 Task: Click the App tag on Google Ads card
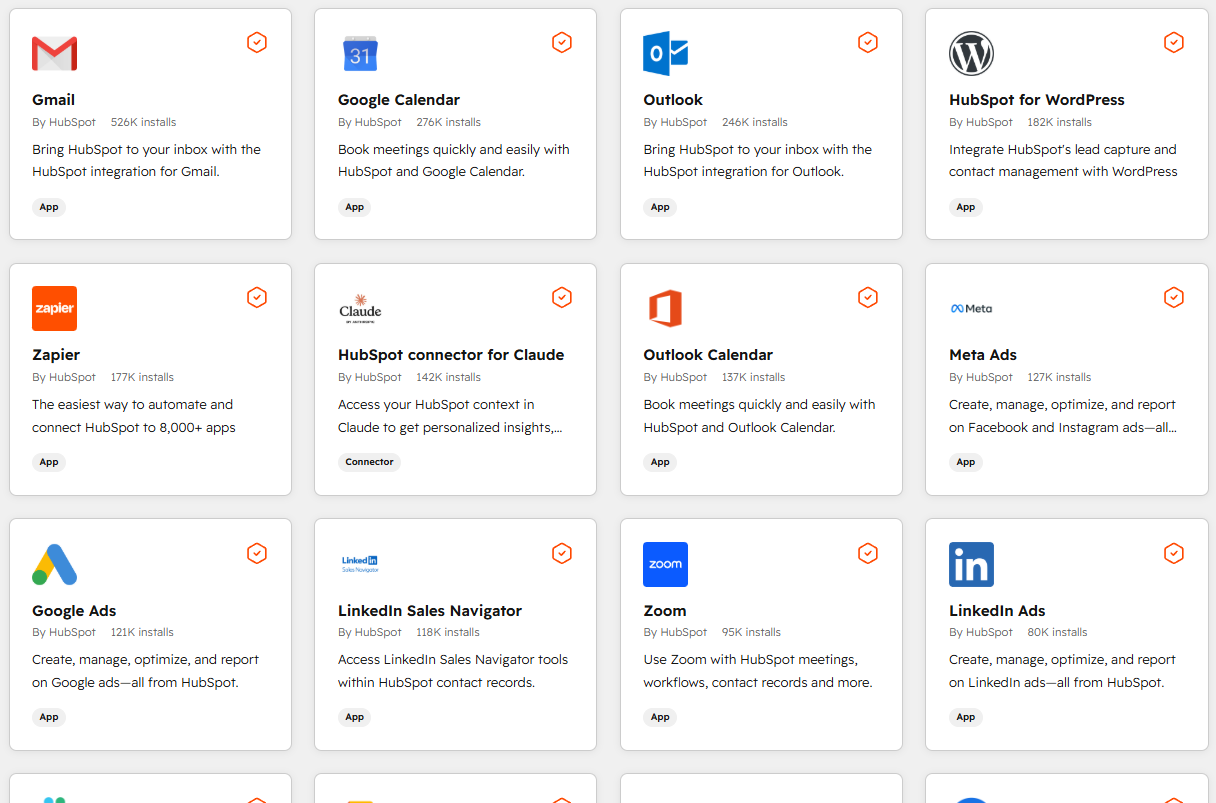coord(49,717)
